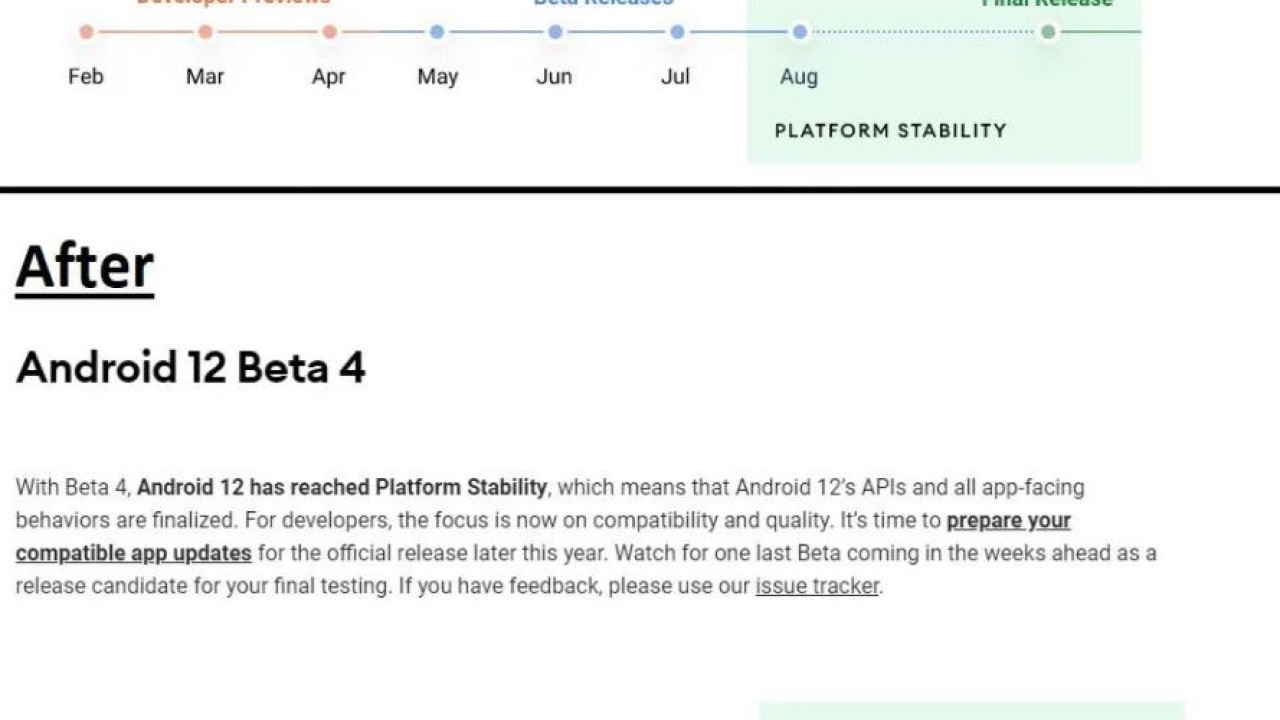Click the PLATFORM STABILITY label

pos(890,131)
